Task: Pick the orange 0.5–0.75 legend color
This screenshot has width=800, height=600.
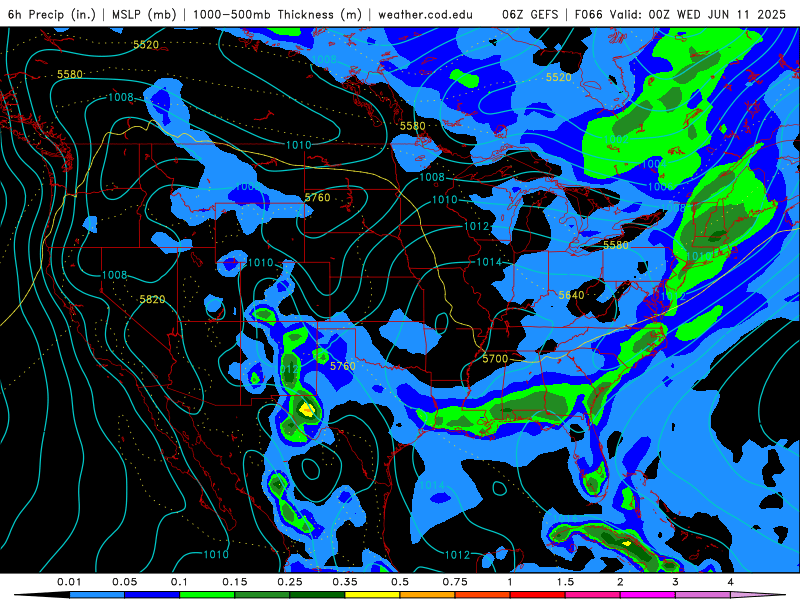Action: pyautogui.click(x=428, y=595)
